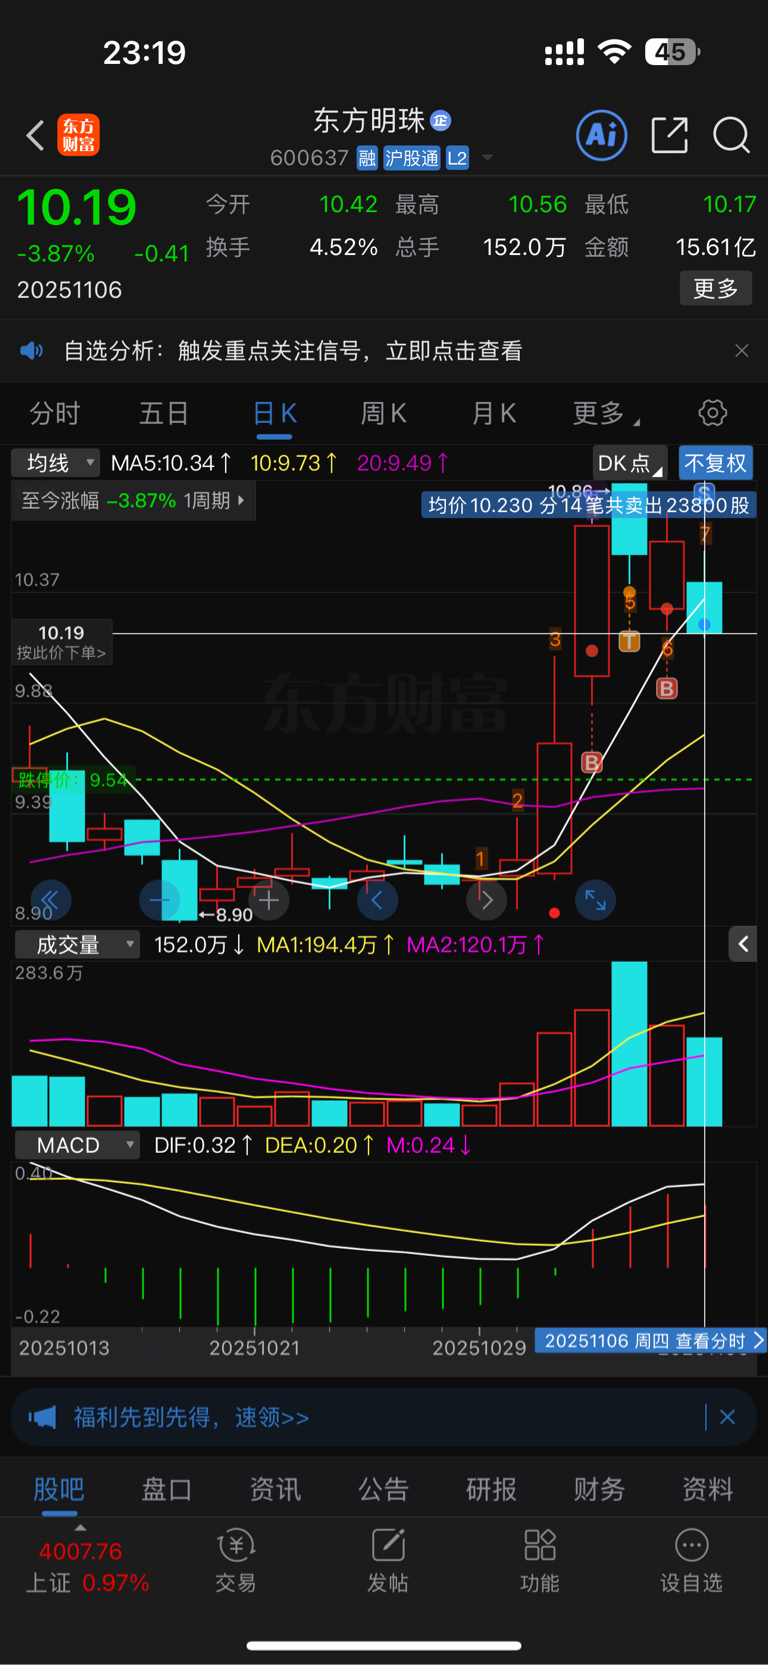Open 自选分析 notice text
768x1665 pixels.
coord(293,351)
